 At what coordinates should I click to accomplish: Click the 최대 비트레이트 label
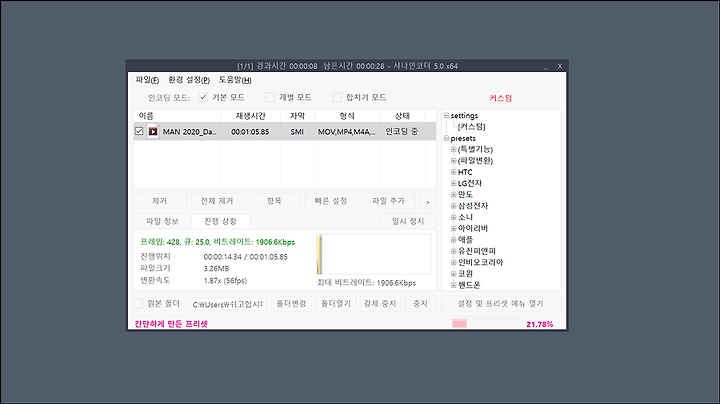(366, 283)
